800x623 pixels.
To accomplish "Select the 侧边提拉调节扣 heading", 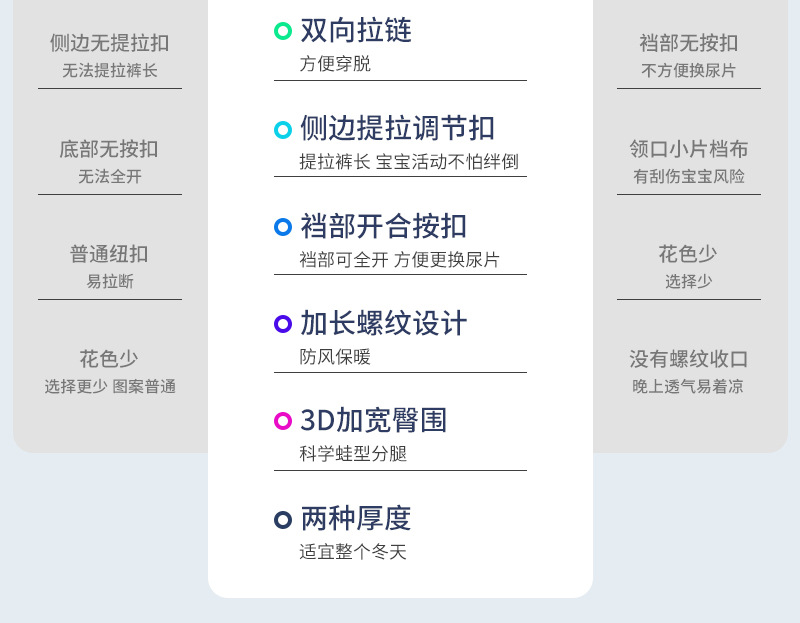I will pos(397,129).
